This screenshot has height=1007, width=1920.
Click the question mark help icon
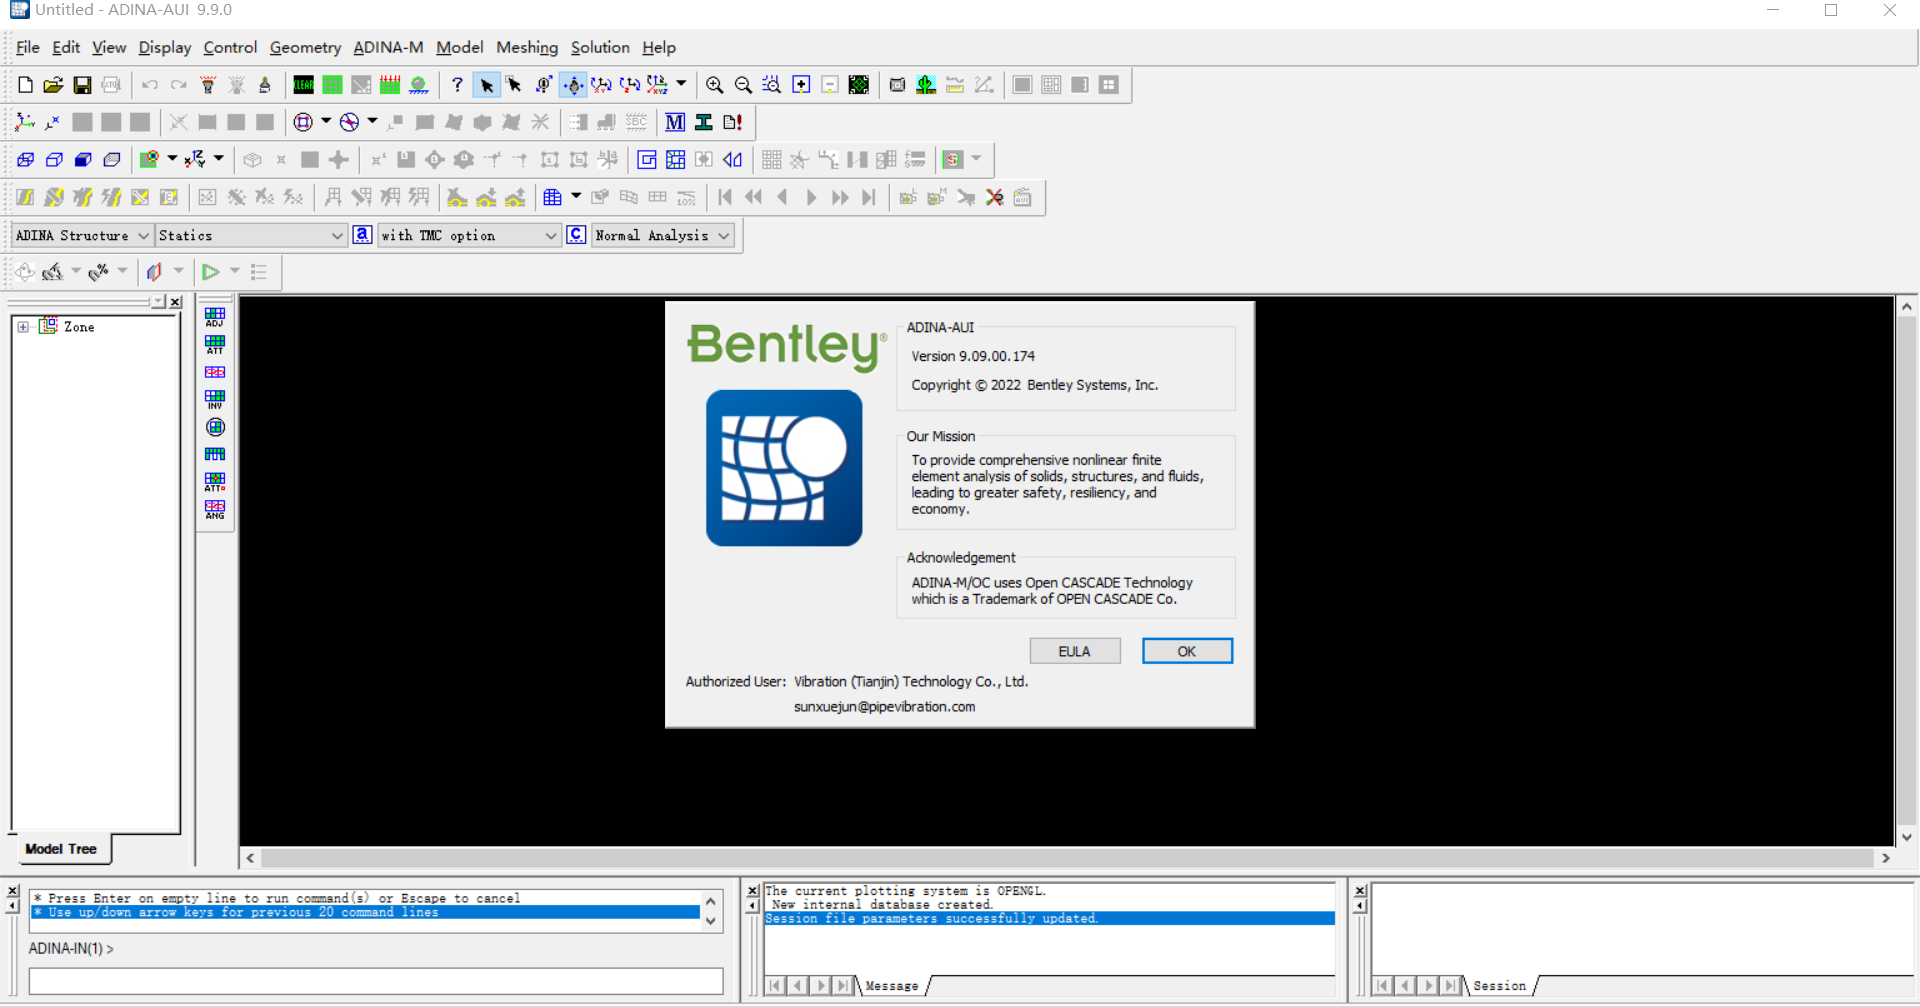pyautogui.click(x=457, y=85)
